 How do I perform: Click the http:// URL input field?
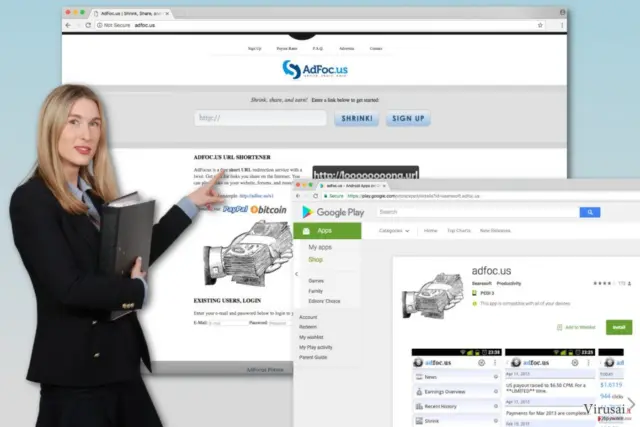coord(260,118)
